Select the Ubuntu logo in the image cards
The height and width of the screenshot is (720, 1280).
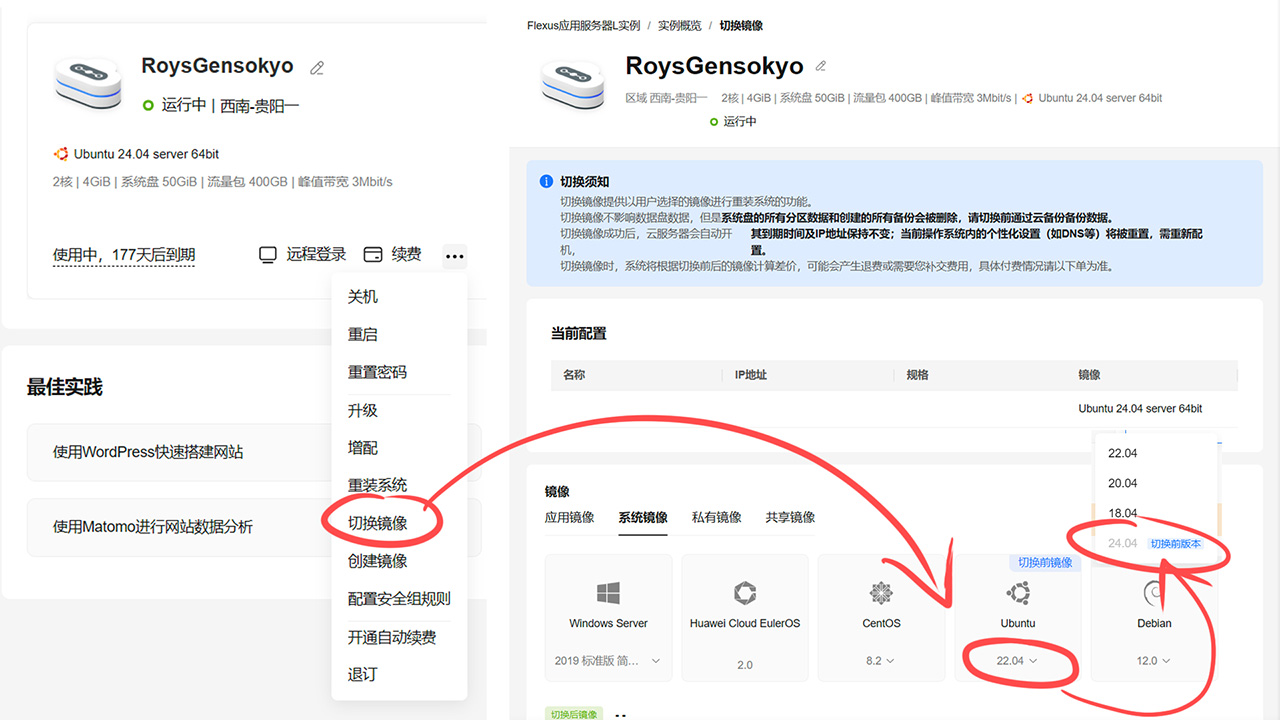click(1018, 593)
